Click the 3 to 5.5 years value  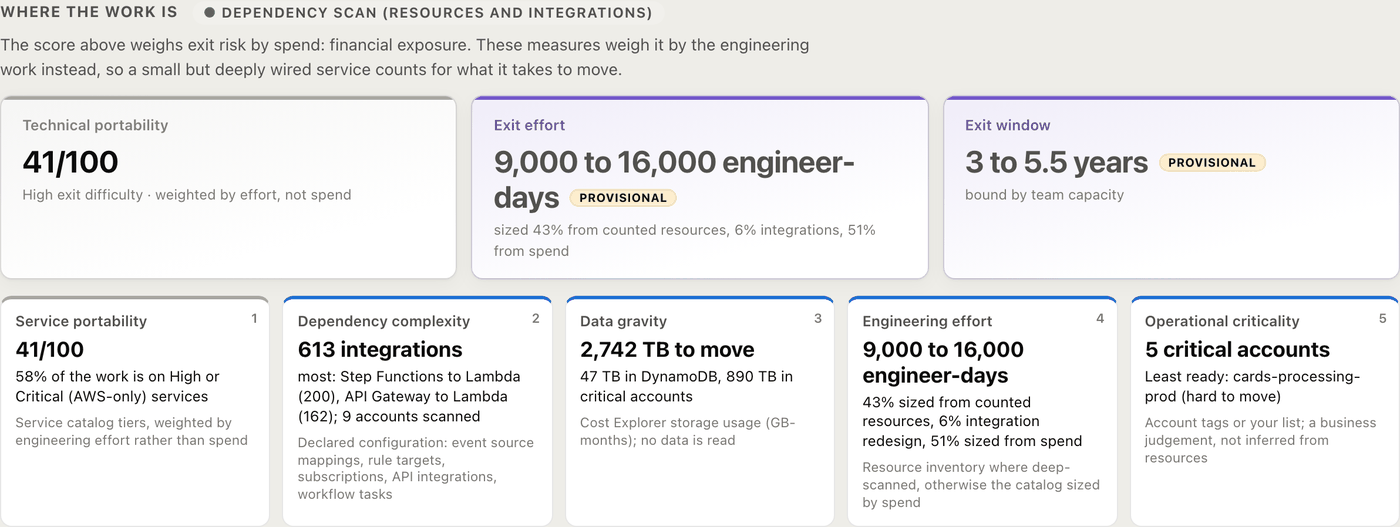click(x=1056, y=162)
